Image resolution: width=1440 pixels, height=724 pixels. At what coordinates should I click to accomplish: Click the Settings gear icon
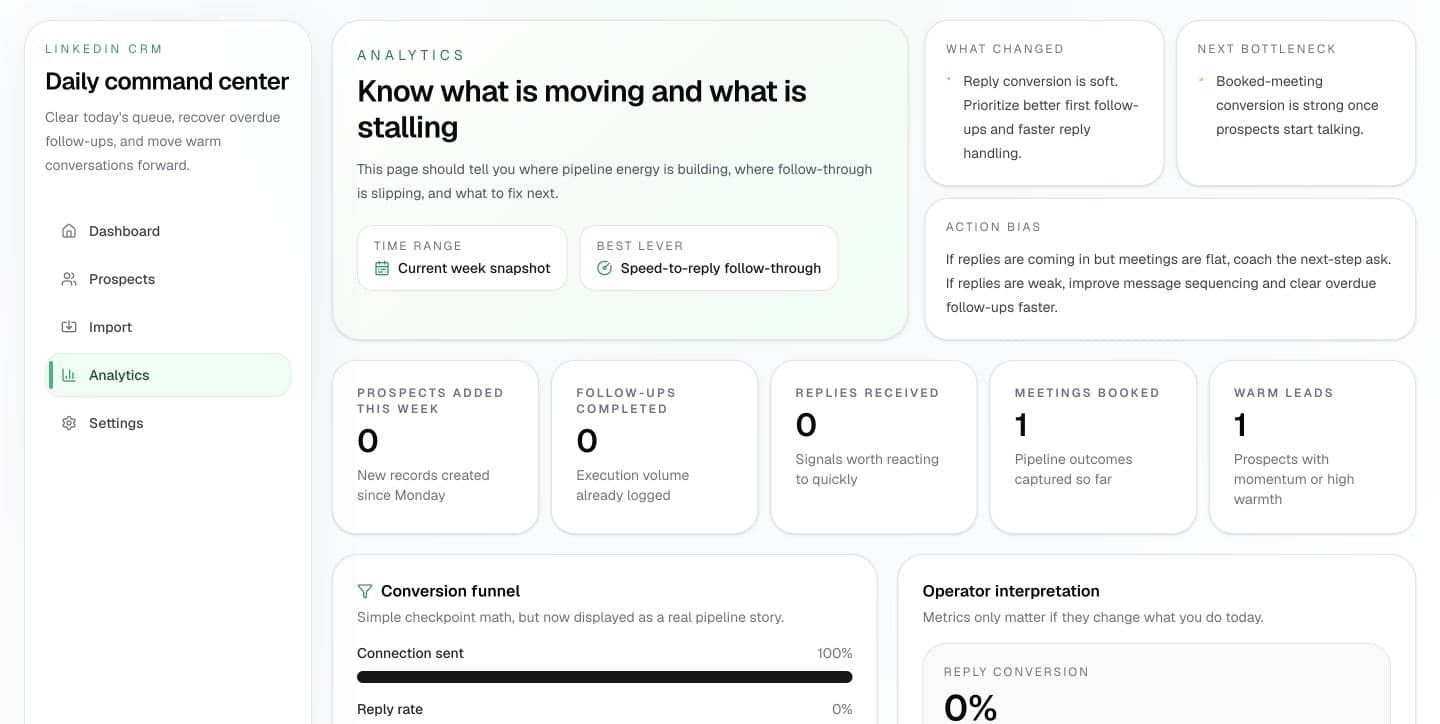coord(69,423)
